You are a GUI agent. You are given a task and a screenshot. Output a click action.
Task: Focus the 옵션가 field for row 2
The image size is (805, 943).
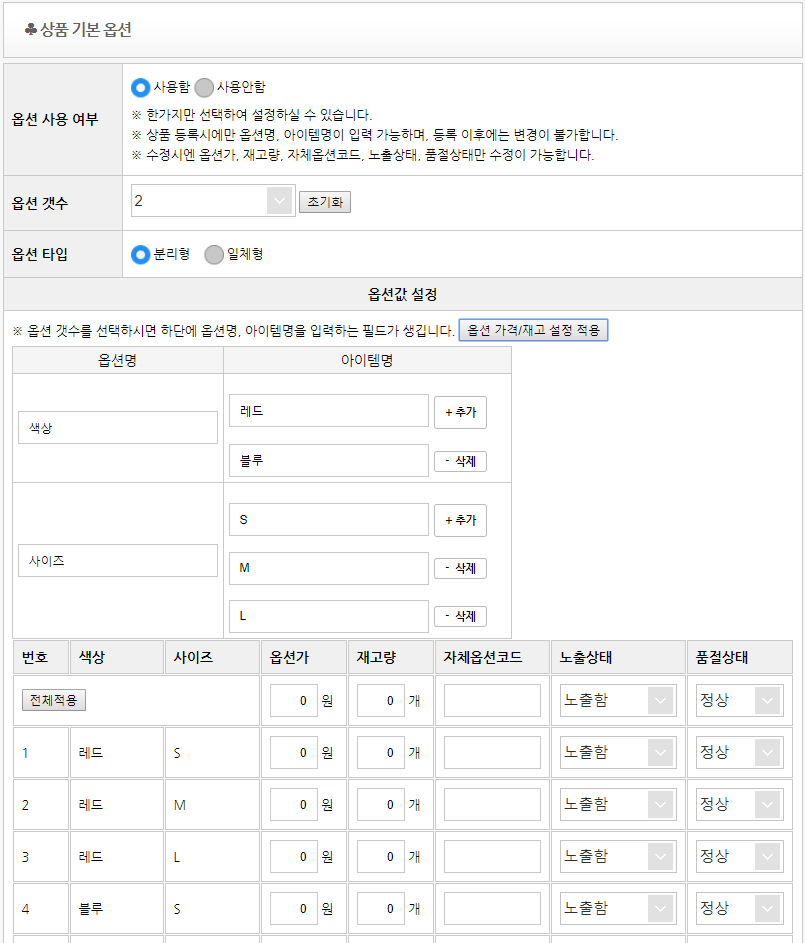click(x=294, y=804)
